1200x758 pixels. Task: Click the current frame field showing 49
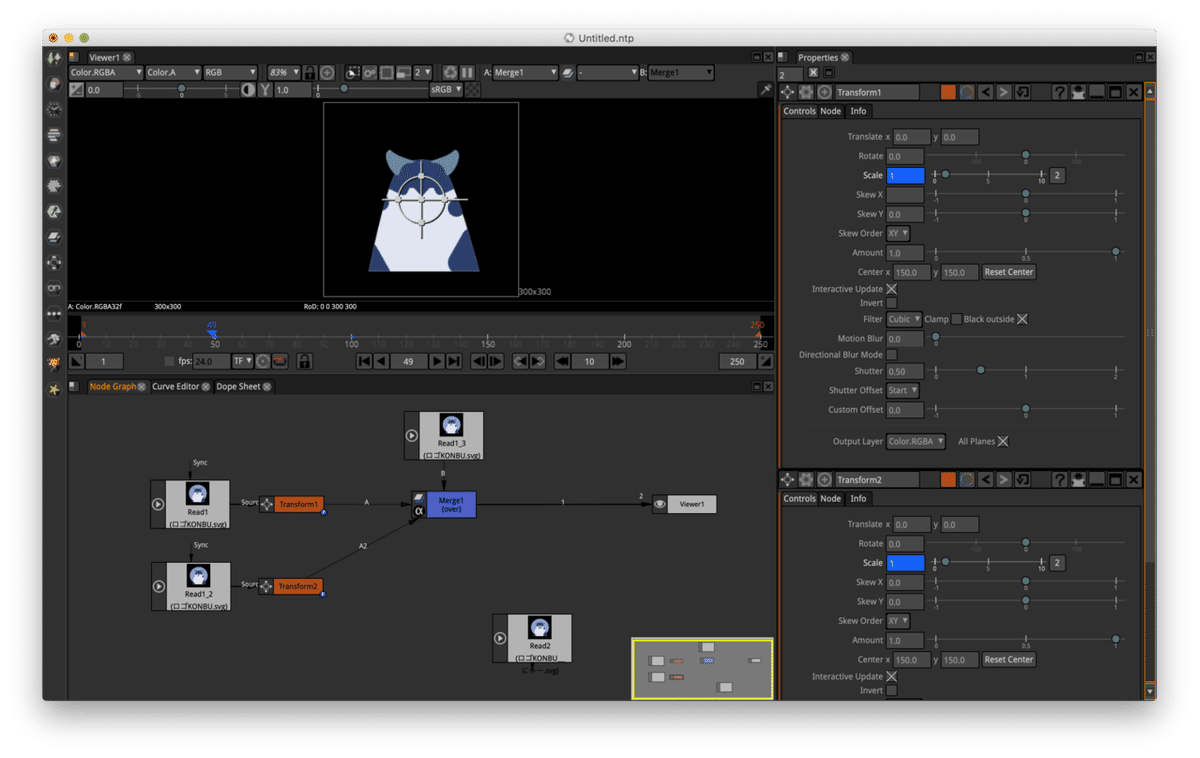pos(408,361)
